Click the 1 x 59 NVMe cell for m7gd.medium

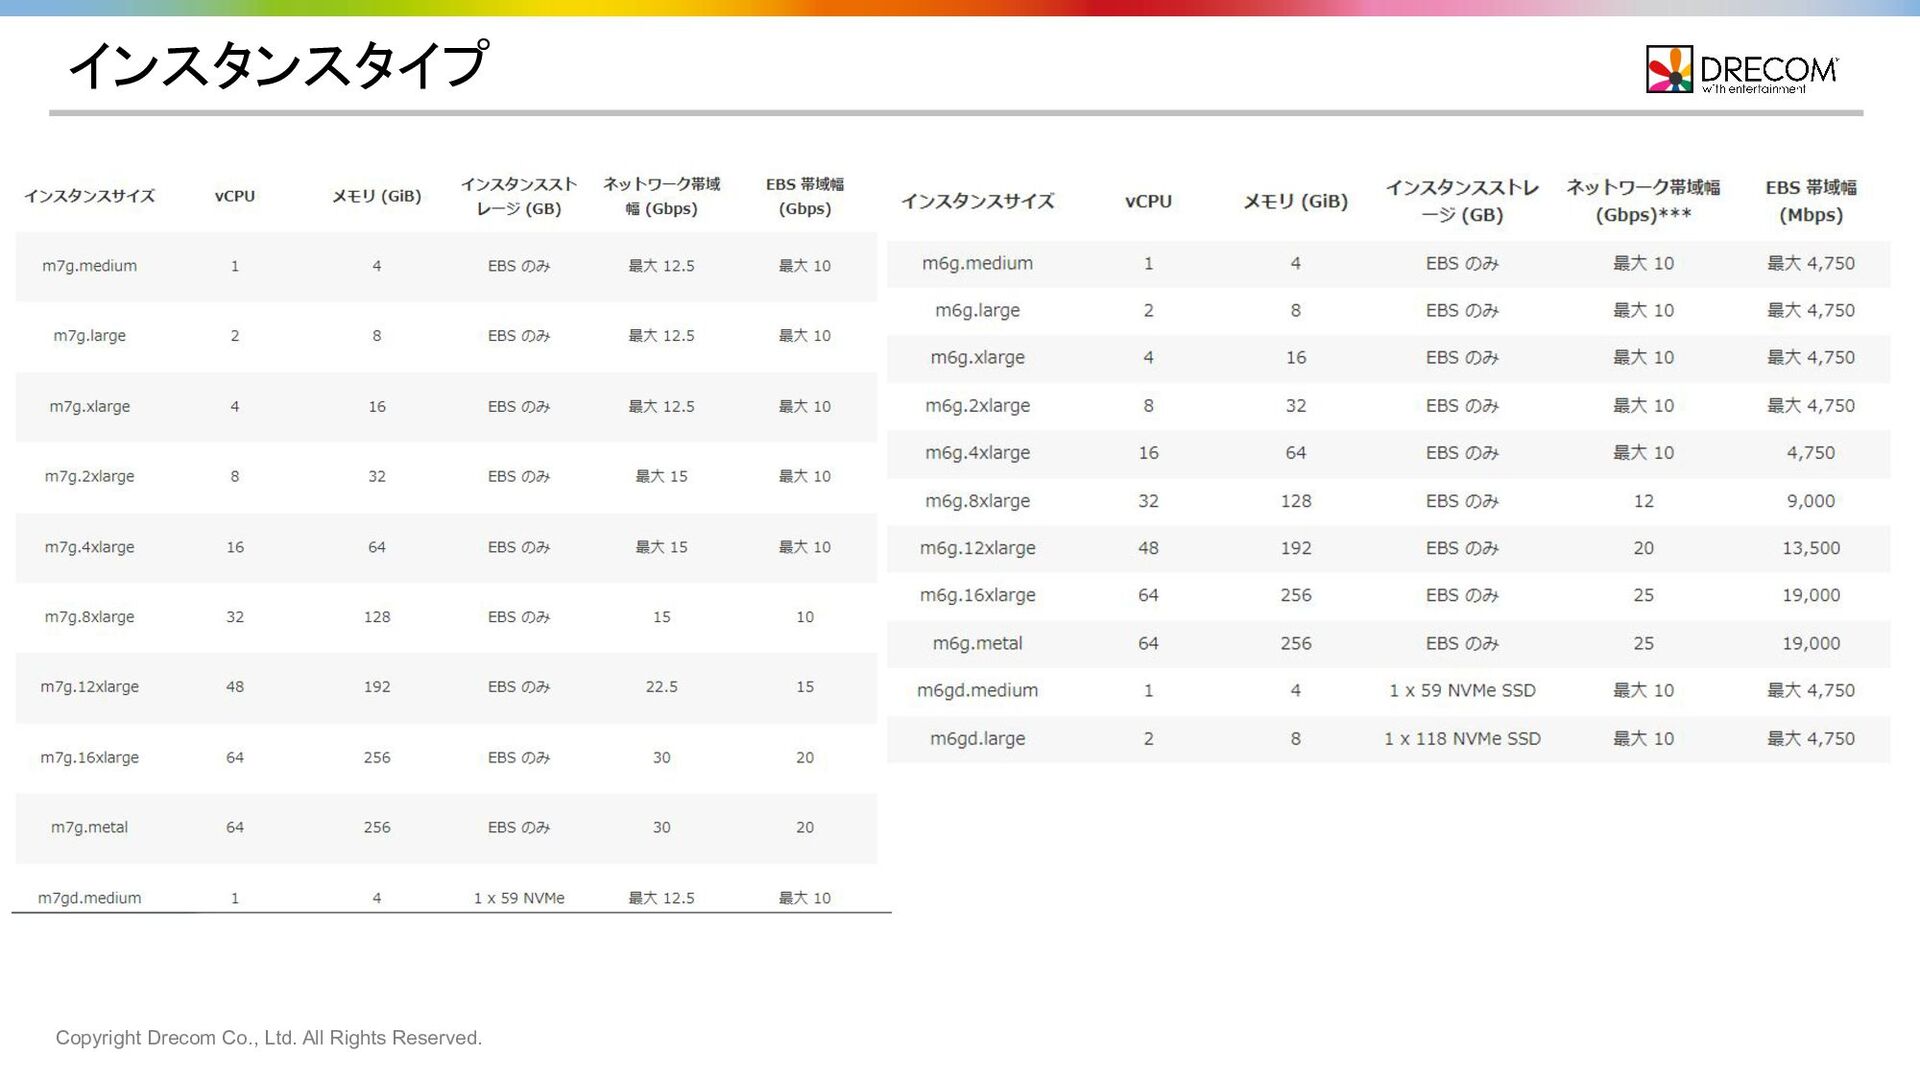519,898
